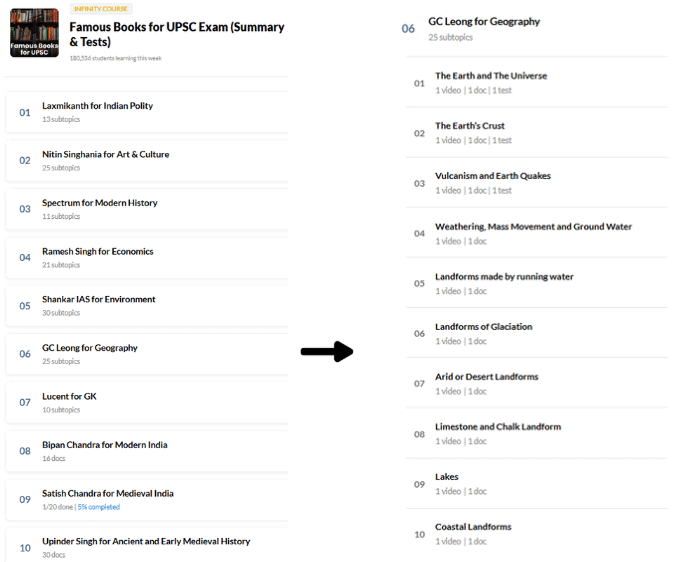This screenshot has width=675, height=562.
Task: Open Bipan Chandra for Modern India
Action: coord(147,451)
